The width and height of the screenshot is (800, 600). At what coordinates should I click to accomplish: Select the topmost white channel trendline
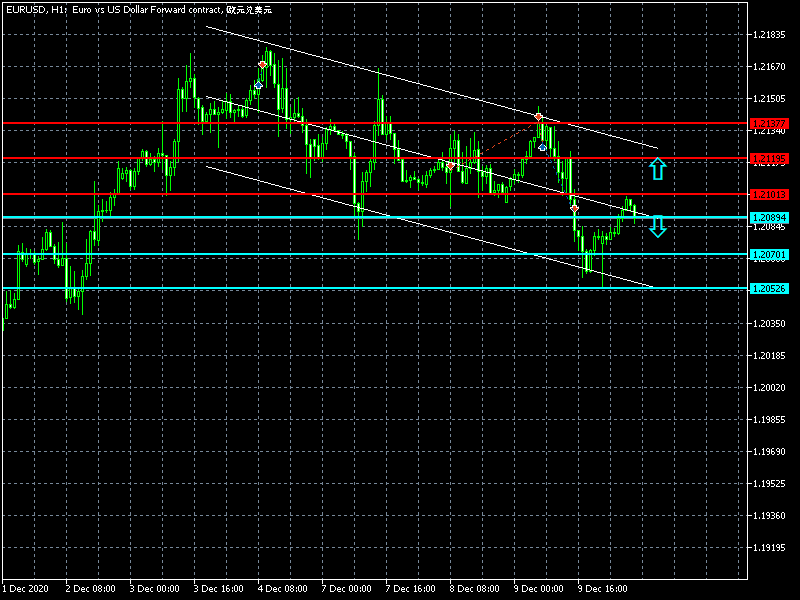[432, 87]
